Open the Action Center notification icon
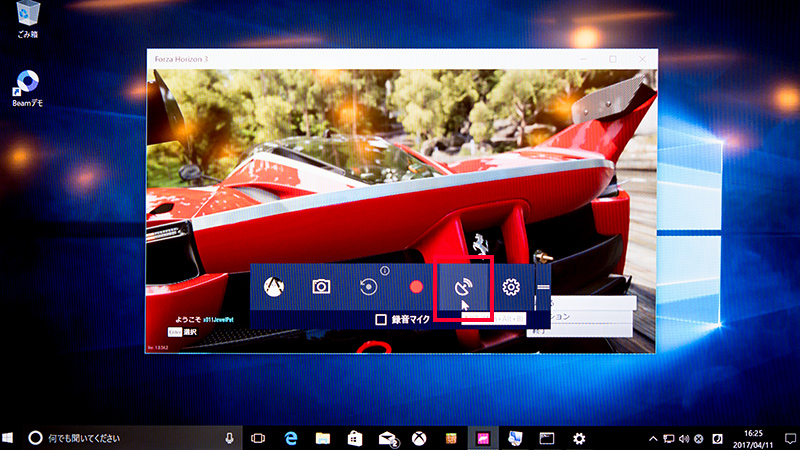 [790, 438]
